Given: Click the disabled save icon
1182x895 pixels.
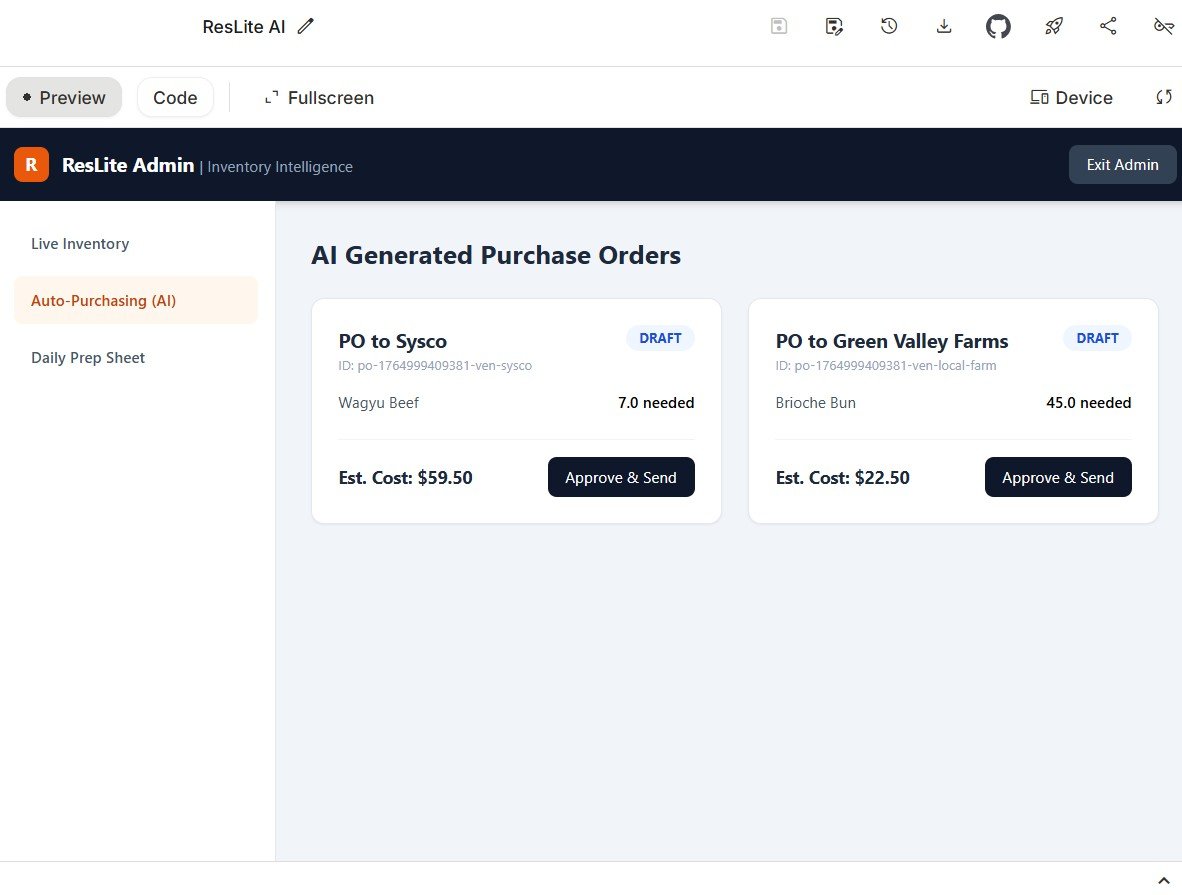Looking at the screenshot, I should pyautogui.click(x=779, y=26).
